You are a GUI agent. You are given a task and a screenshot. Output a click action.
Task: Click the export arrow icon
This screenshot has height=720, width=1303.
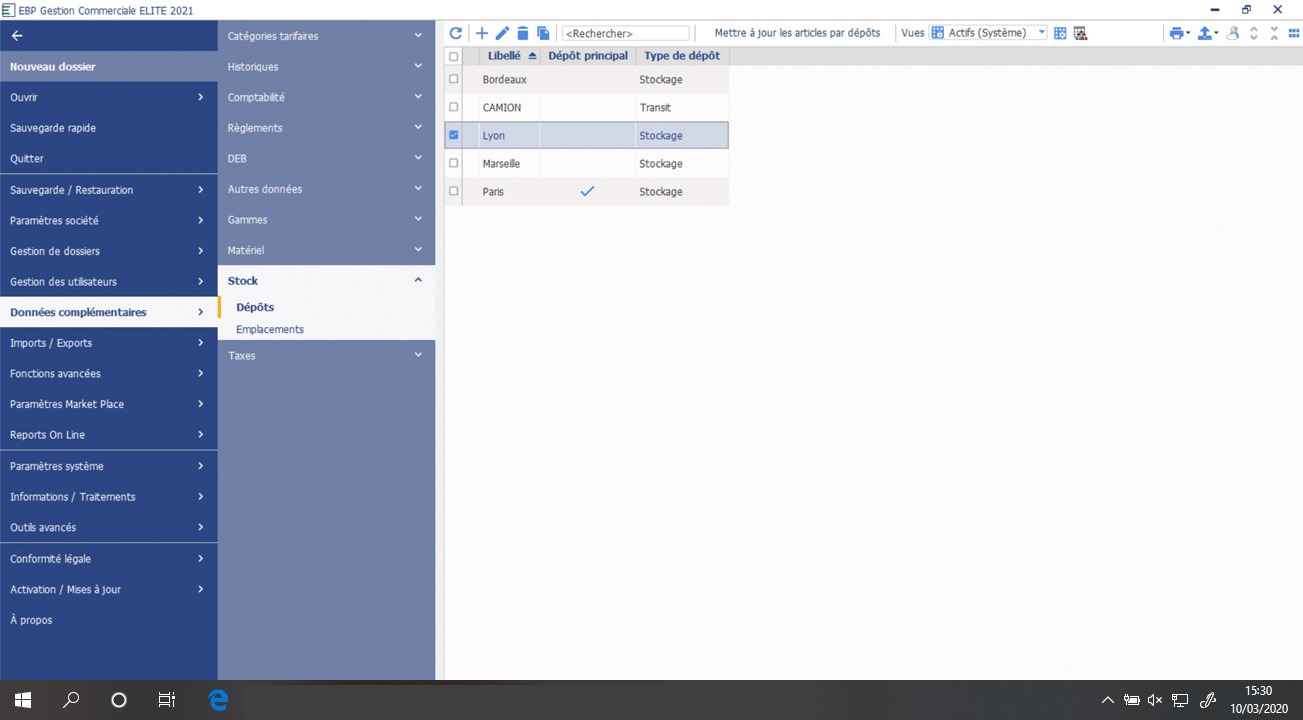pos(1207,33)
